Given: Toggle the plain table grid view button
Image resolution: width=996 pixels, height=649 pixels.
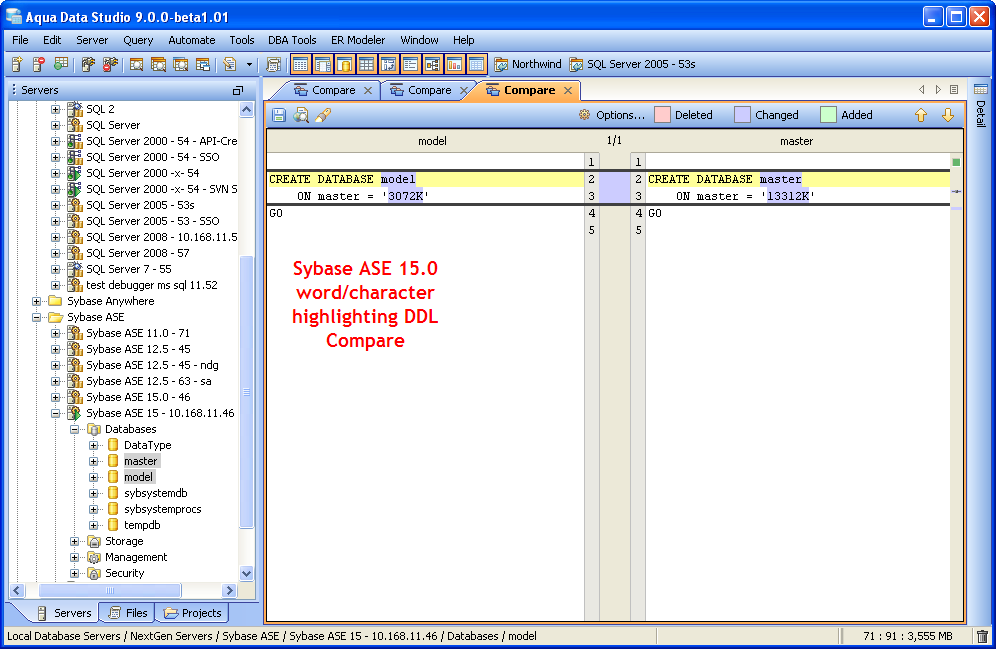Looking at the screenshot, I should [367, 64].
